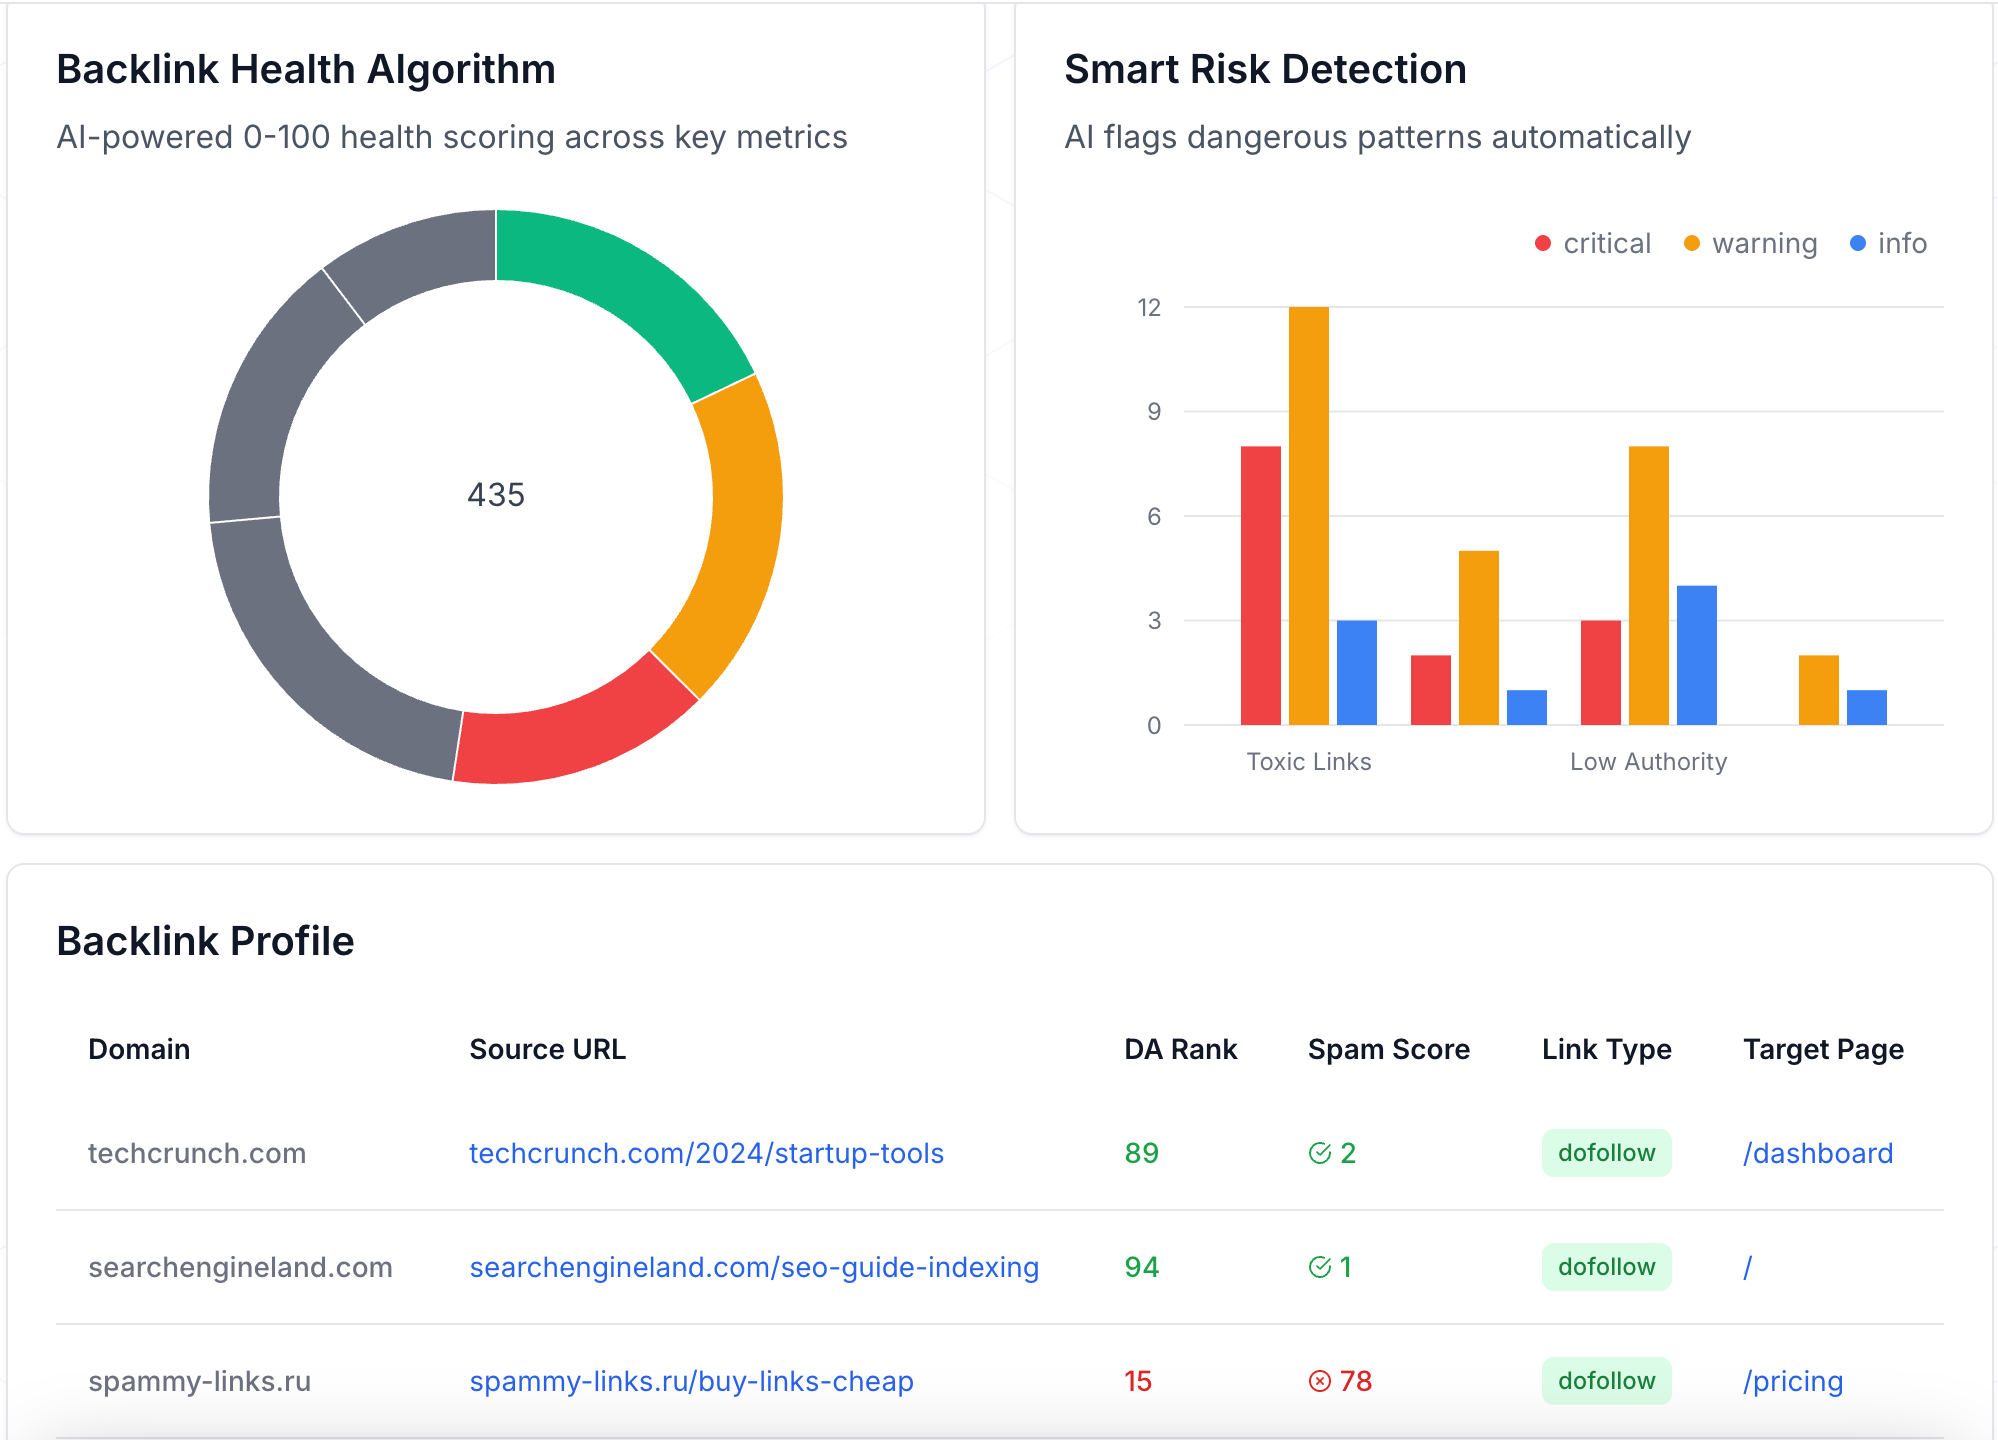Toggle the warning legend entry

[x=1750, y=244]
